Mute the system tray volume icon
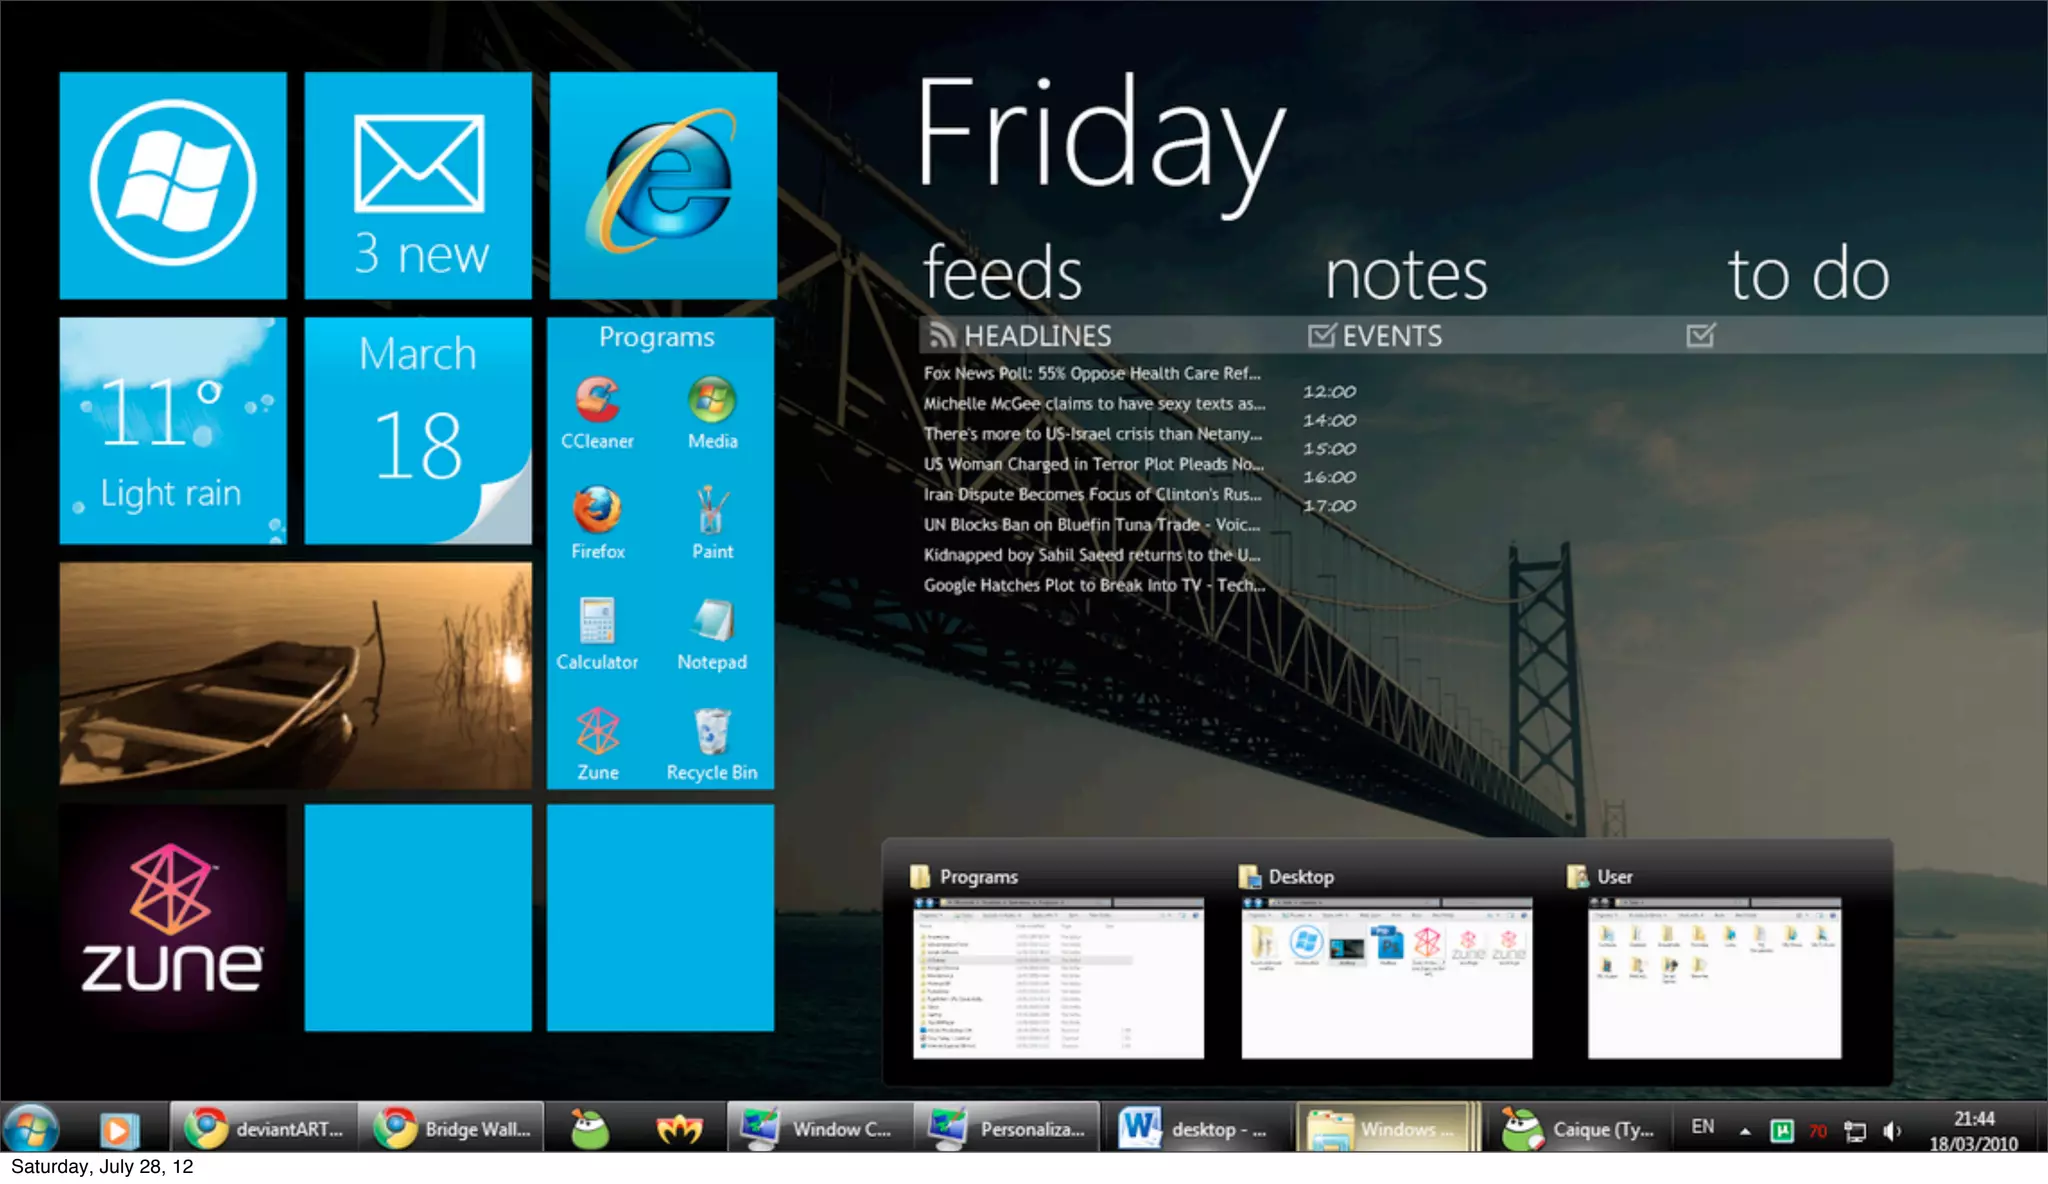 (x=1891, y=1131)
